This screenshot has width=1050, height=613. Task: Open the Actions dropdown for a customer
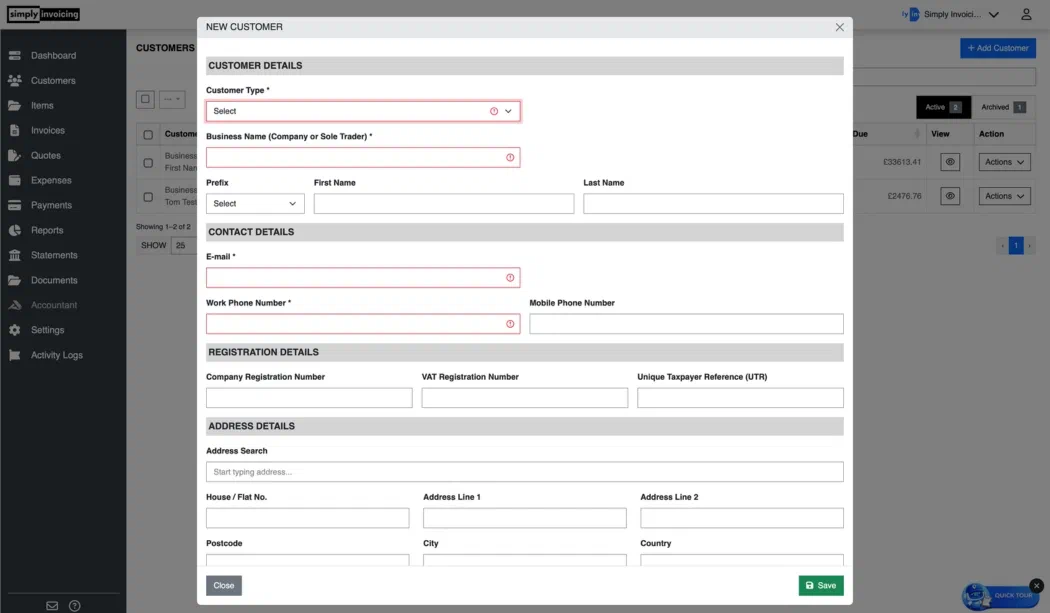click(1003, 161)
